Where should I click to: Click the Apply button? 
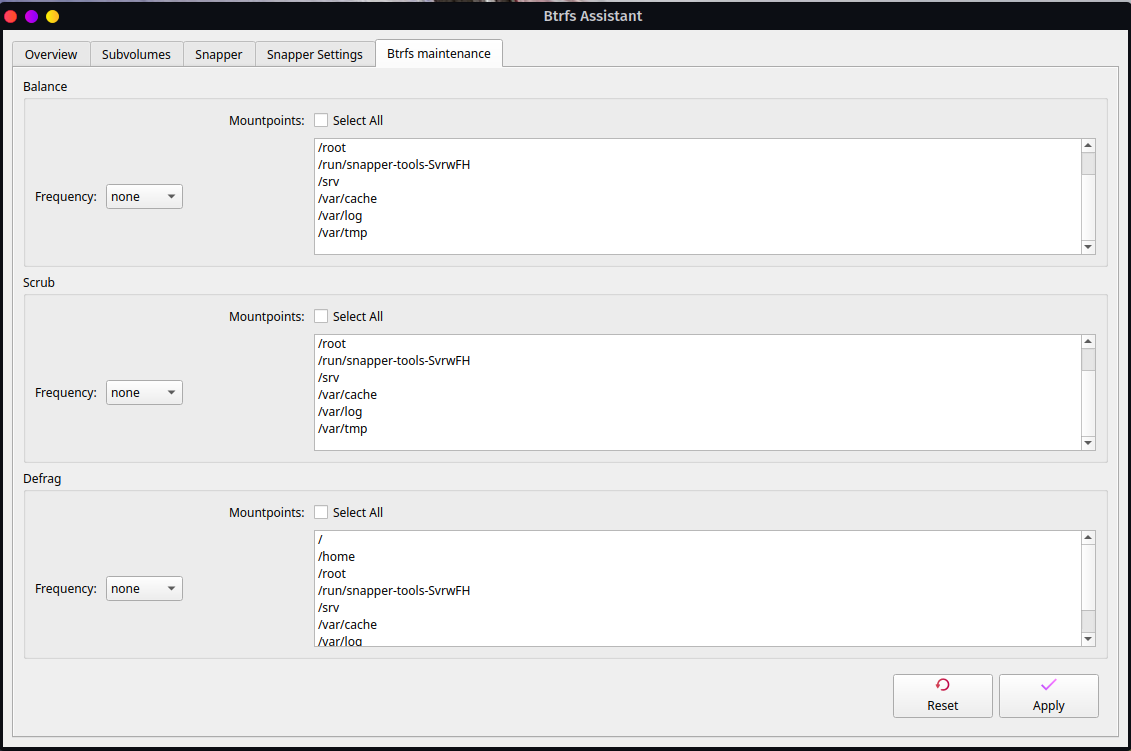tap(1048, 696)
